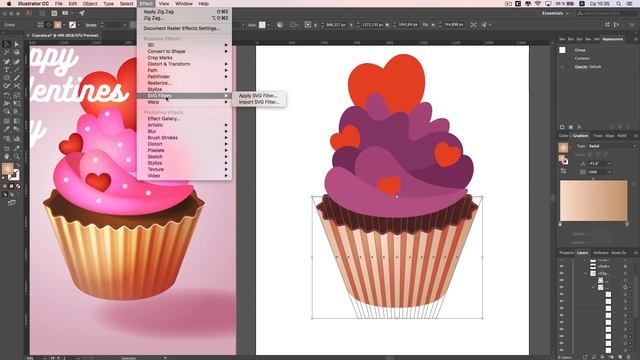Select the Lasso tool
The image size is (640, 360).
click(17, 53)
